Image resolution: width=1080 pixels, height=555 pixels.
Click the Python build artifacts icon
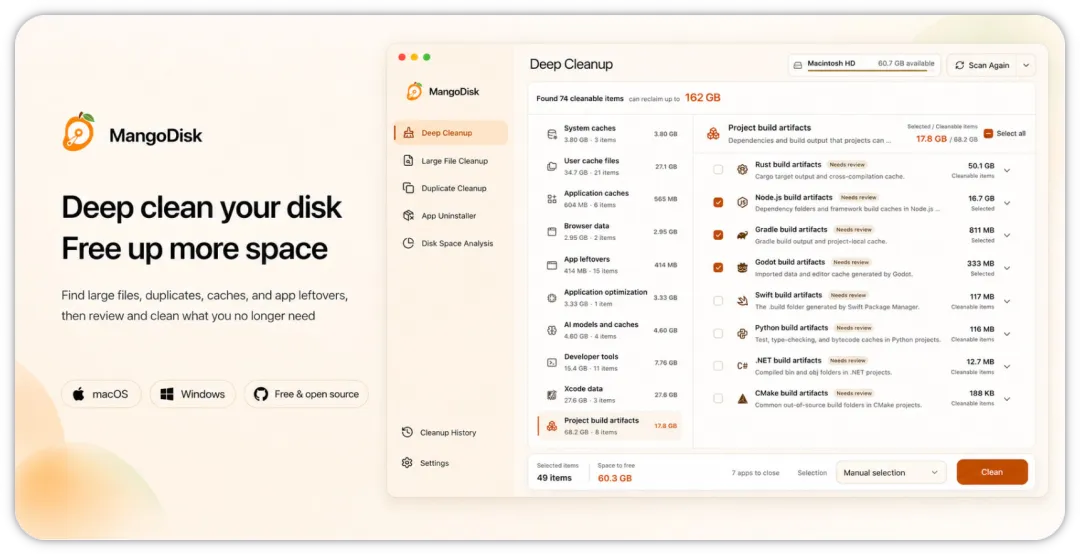pyautogui.click(x=742, y=333)
